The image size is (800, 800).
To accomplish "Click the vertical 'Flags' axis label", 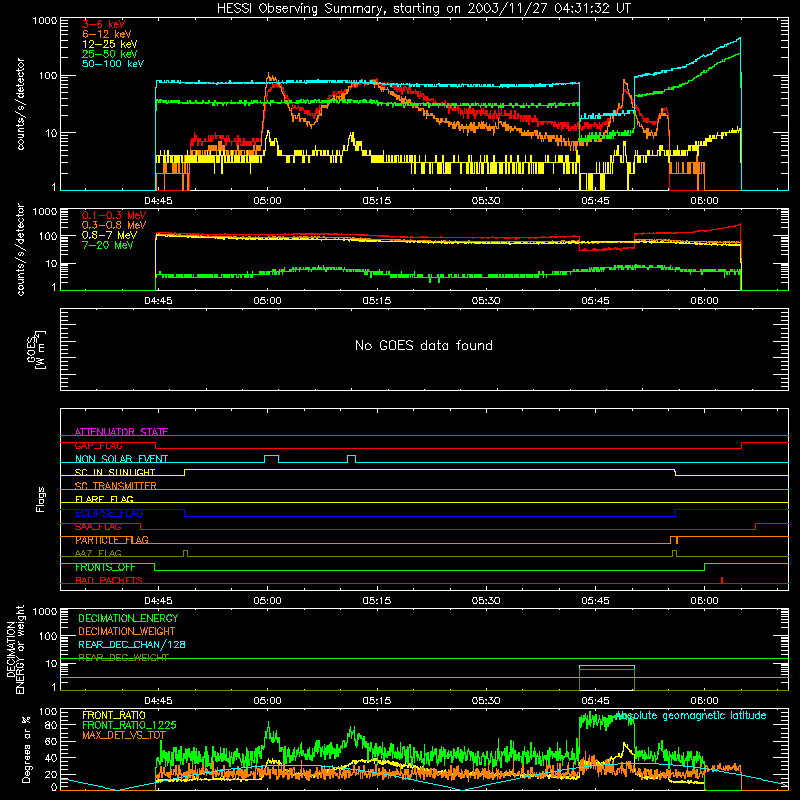I will point(40,499).
